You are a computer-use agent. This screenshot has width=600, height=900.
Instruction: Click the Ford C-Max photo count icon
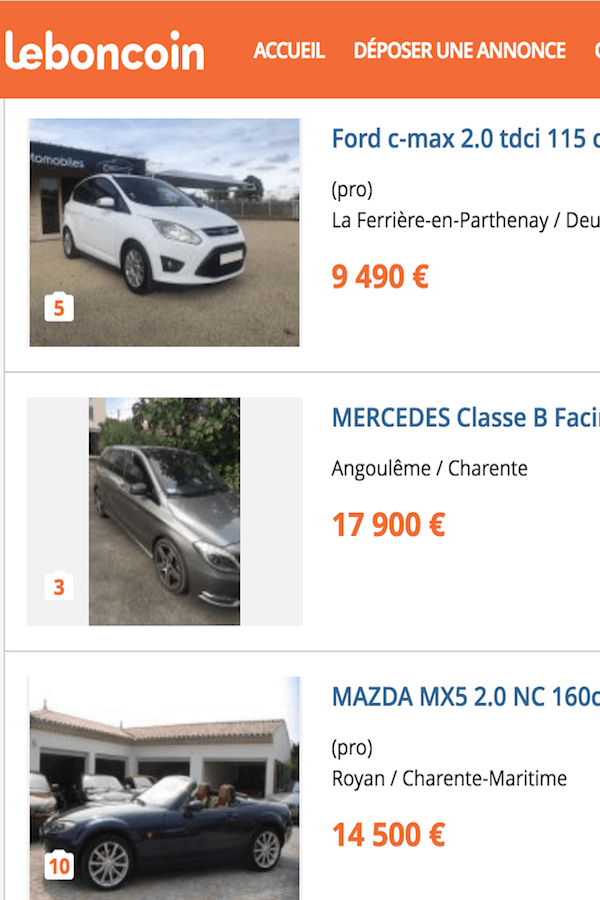[59, 308]
